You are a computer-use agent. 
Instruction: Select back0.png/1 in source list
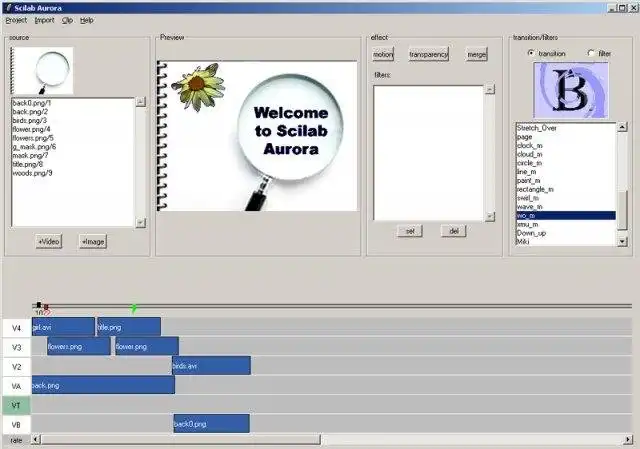click(32, 103)
